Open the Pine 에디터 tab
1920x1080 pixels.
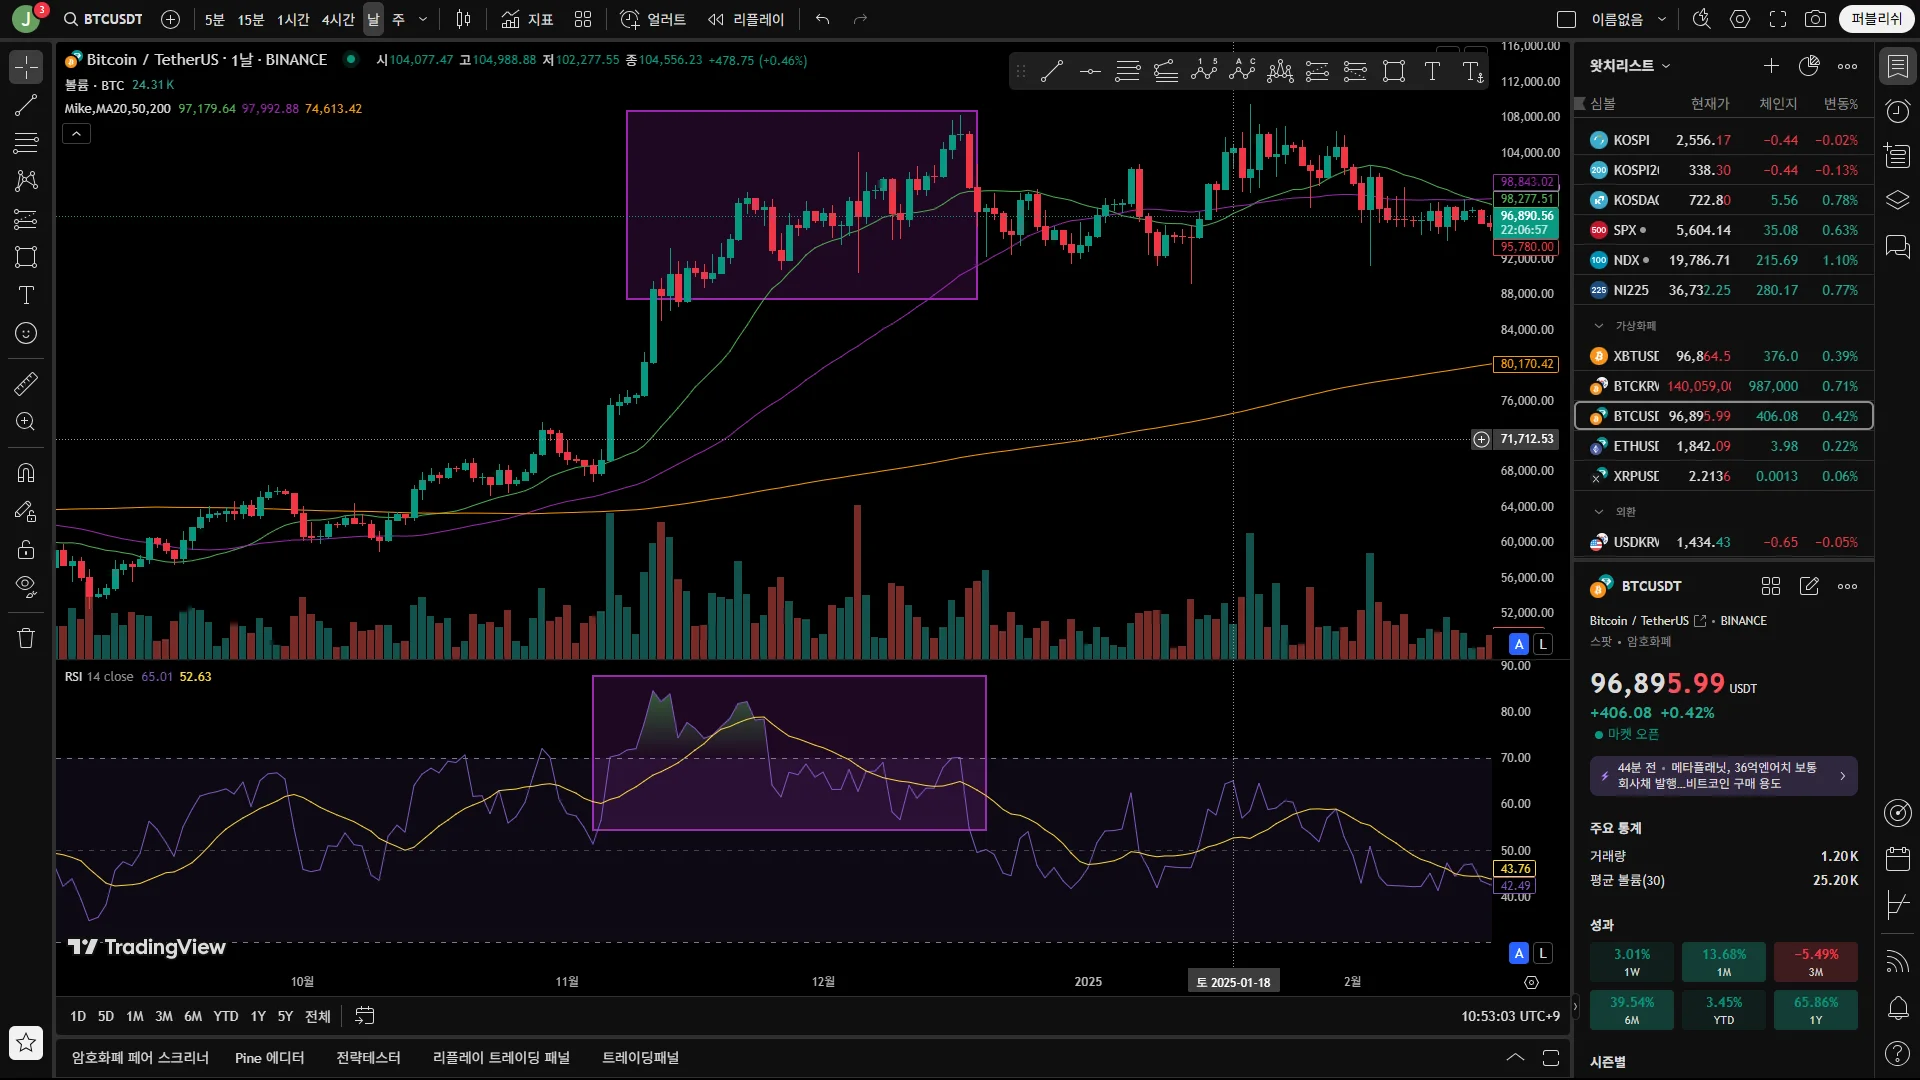click(x=269, y=1058)
